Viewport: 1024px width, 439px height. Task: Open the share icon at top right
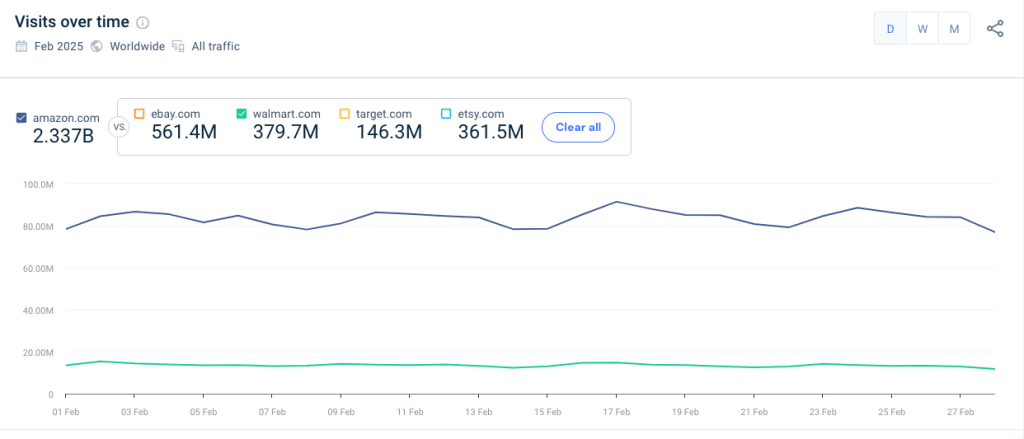[x=995, y=29]
